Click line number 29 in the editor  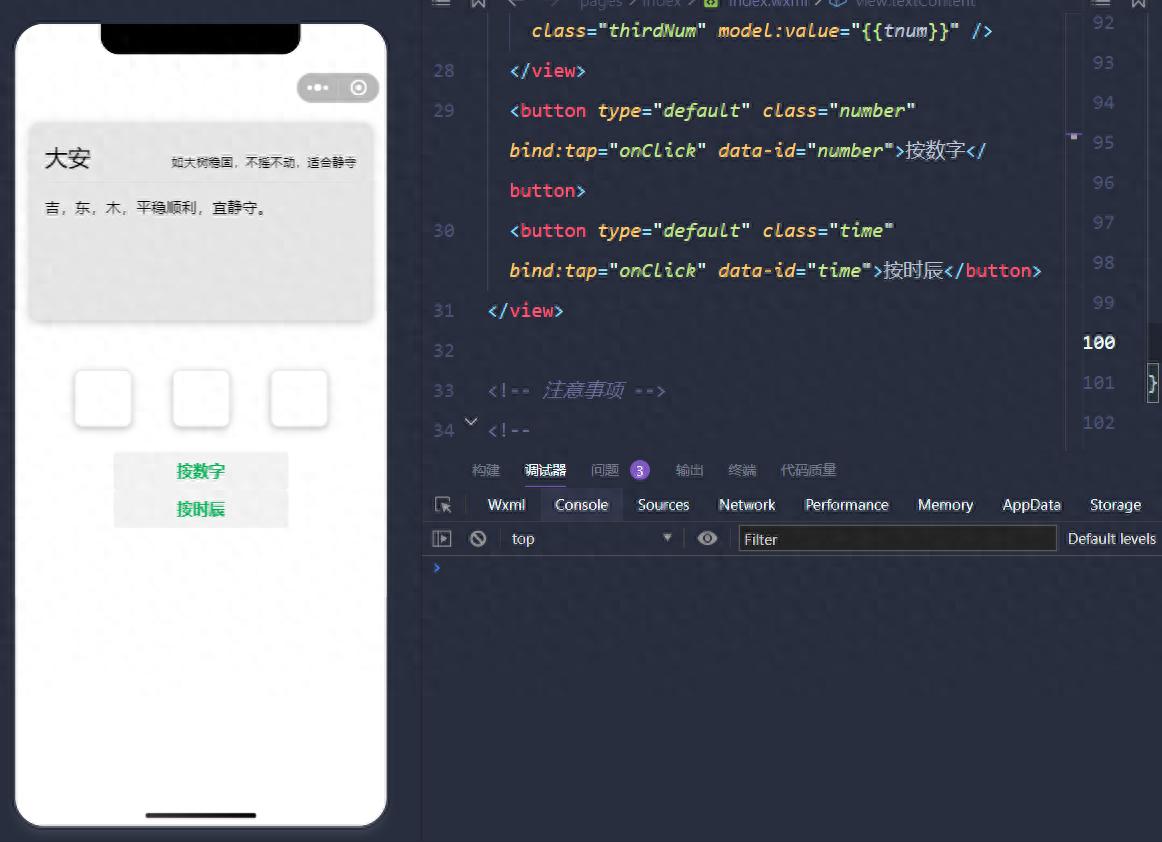[443, 110]
